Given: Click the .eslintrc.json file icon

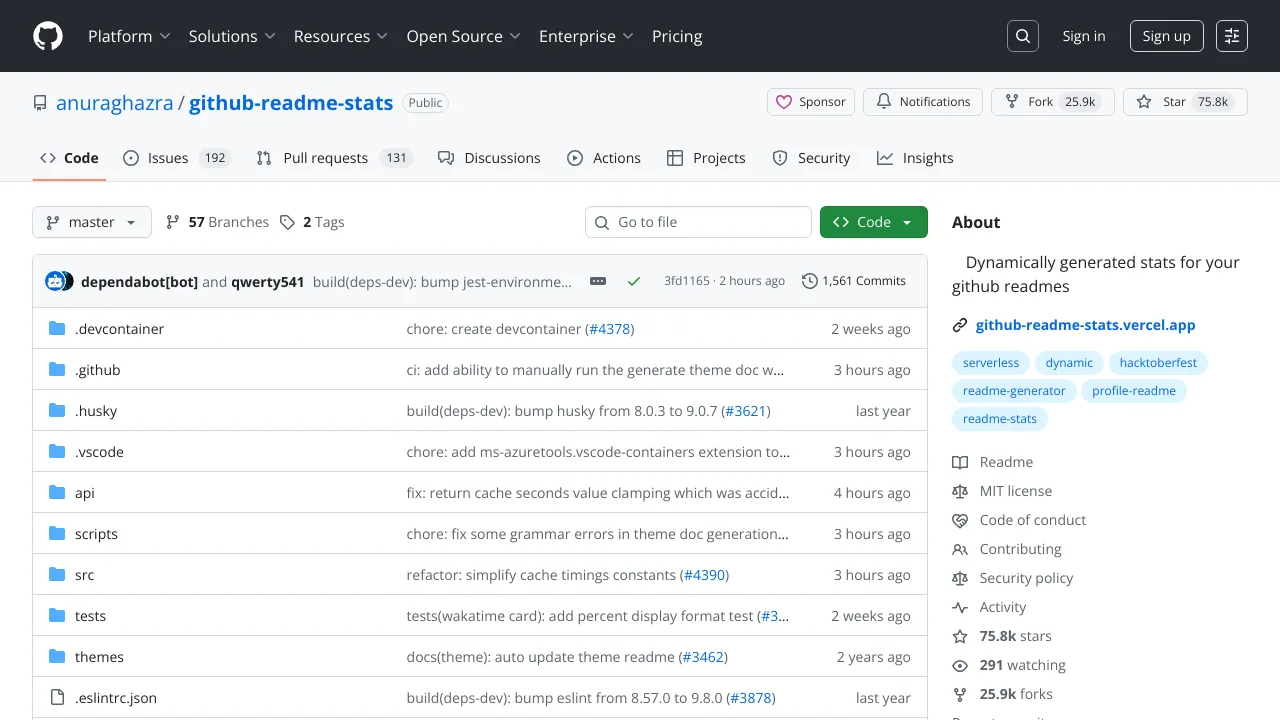Looking at the screenshot, I should pyautogui.click(x=57, y=697).
